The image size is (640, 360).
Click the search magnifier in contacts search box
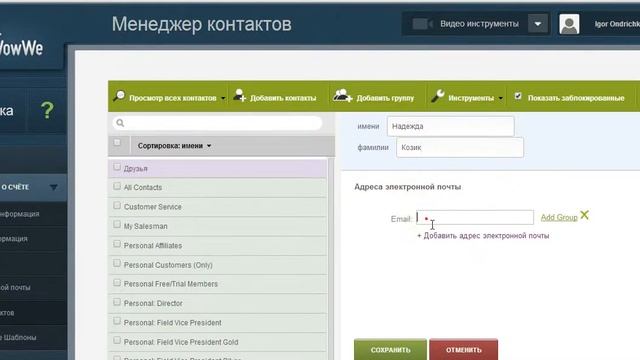(x=120, y=123)
